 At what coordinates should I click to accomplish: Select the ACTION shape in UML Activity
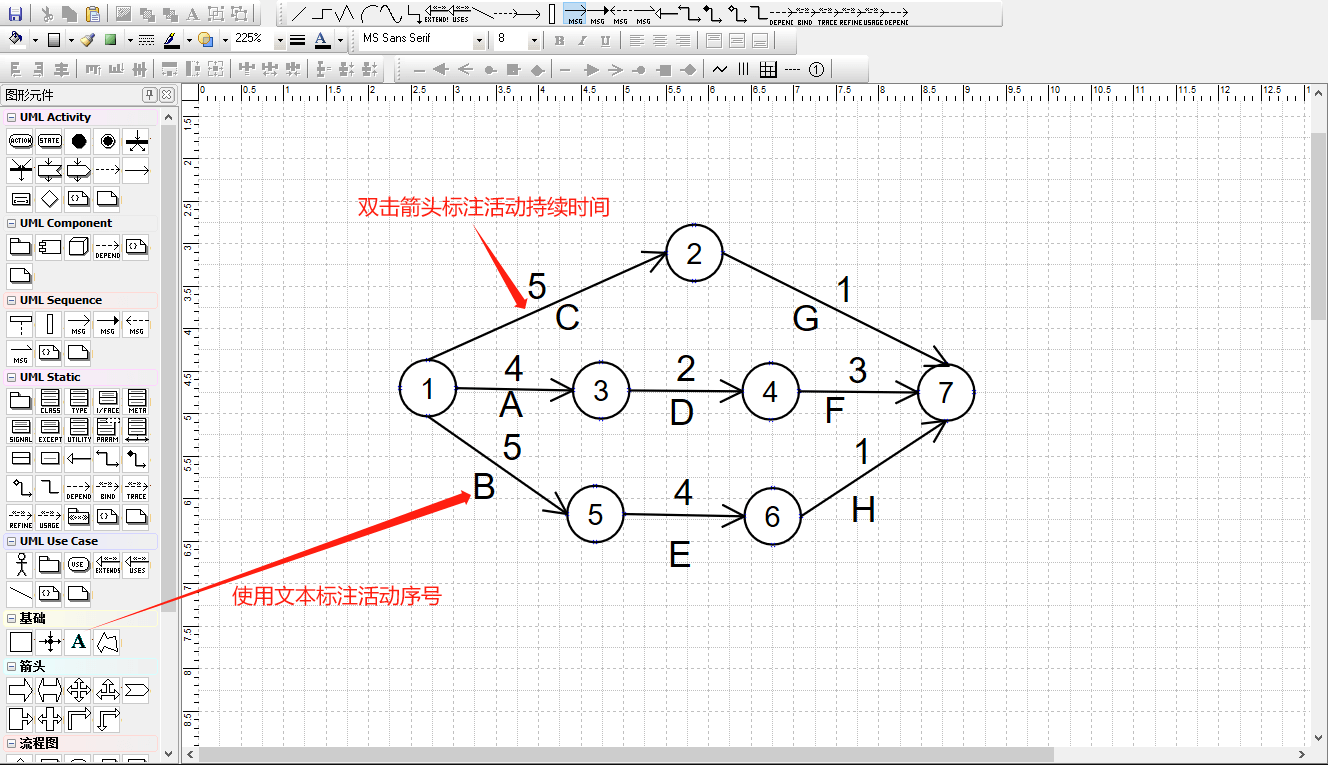20,141
